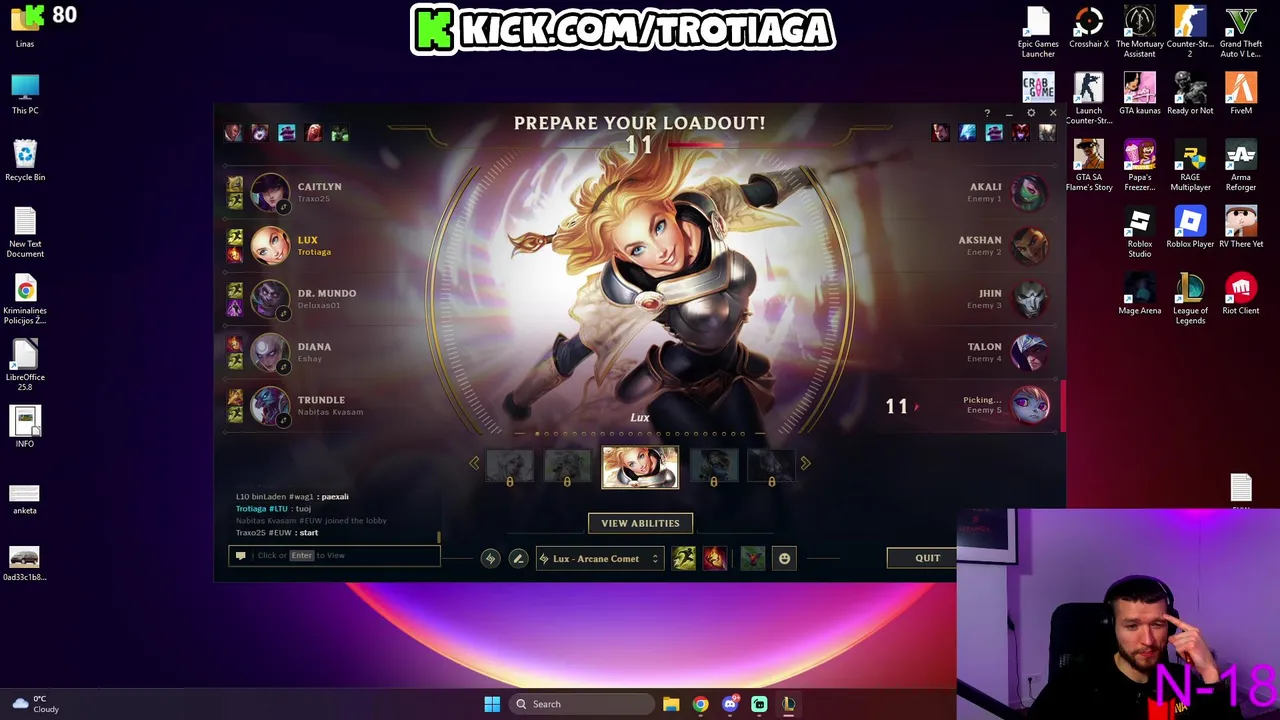Show the previous skins with the left arrow
The width and height of the screenshot is (1280, 720).
(474, 463)
